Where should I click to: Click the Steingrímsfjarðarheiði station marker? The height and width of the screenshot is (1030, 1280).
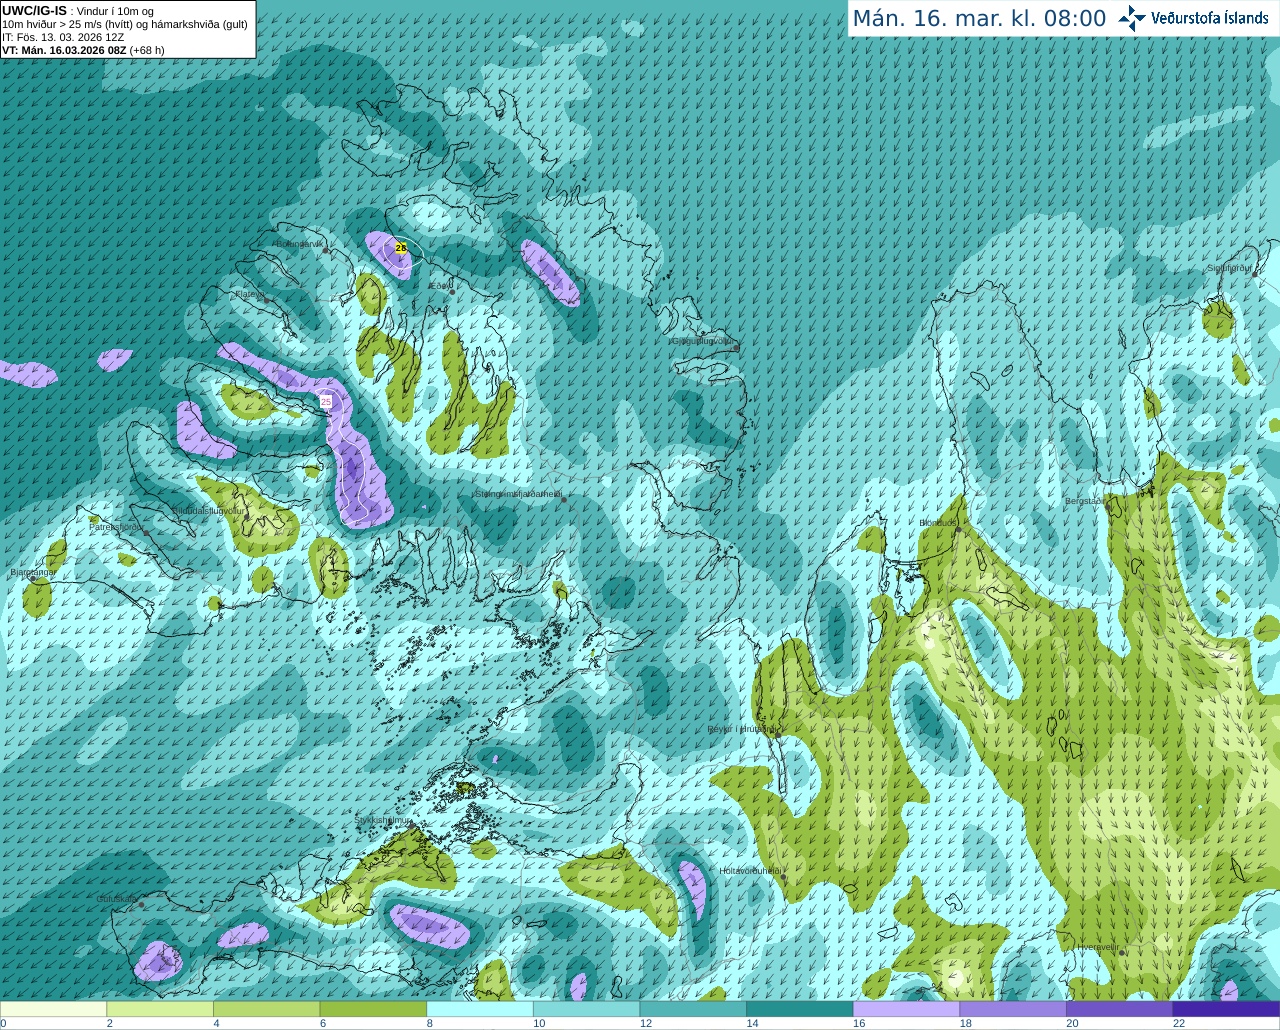565,500
